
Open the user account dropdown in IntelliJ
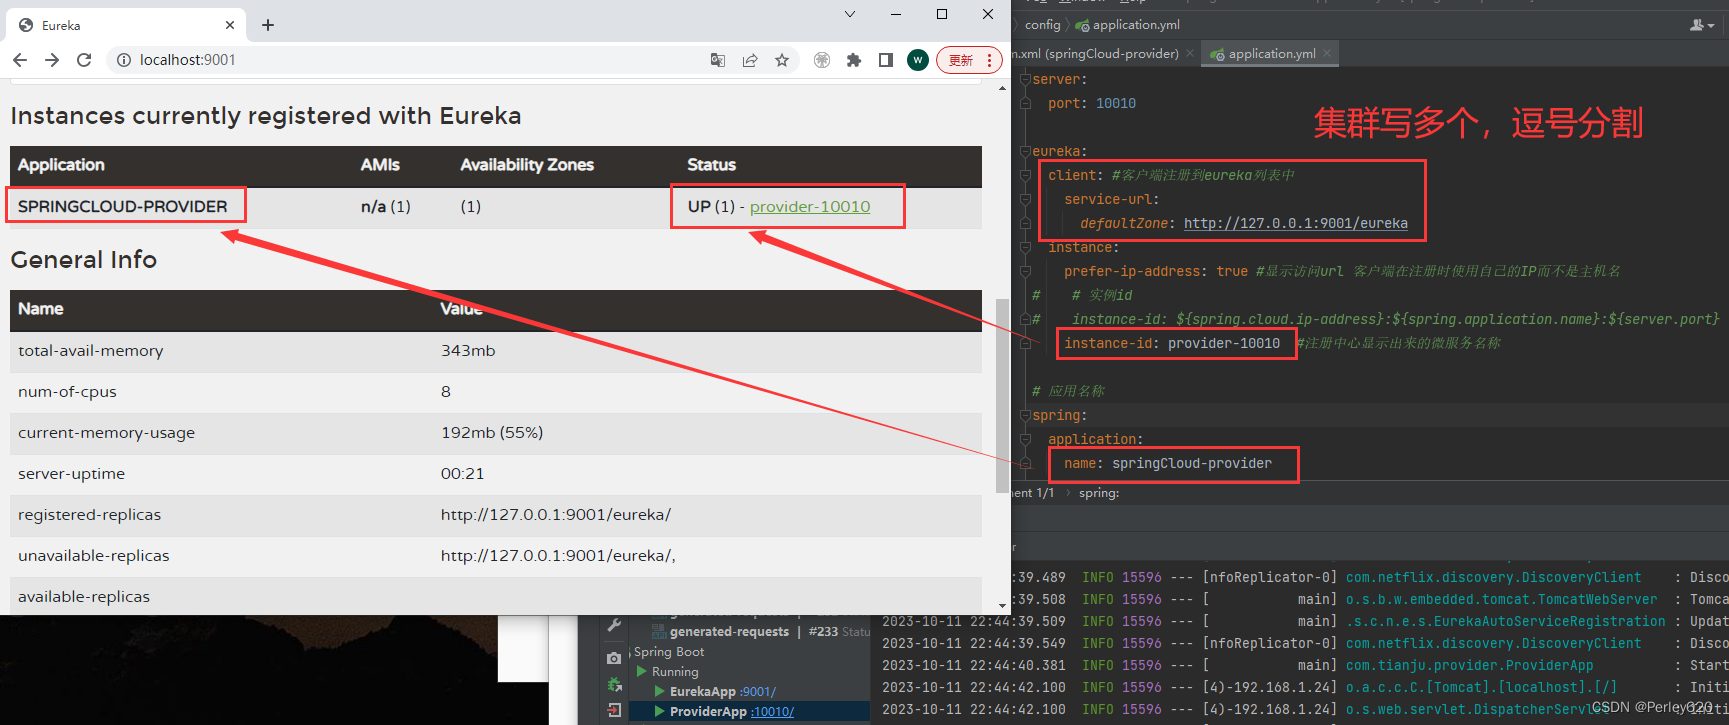(x=1702, y=25)
